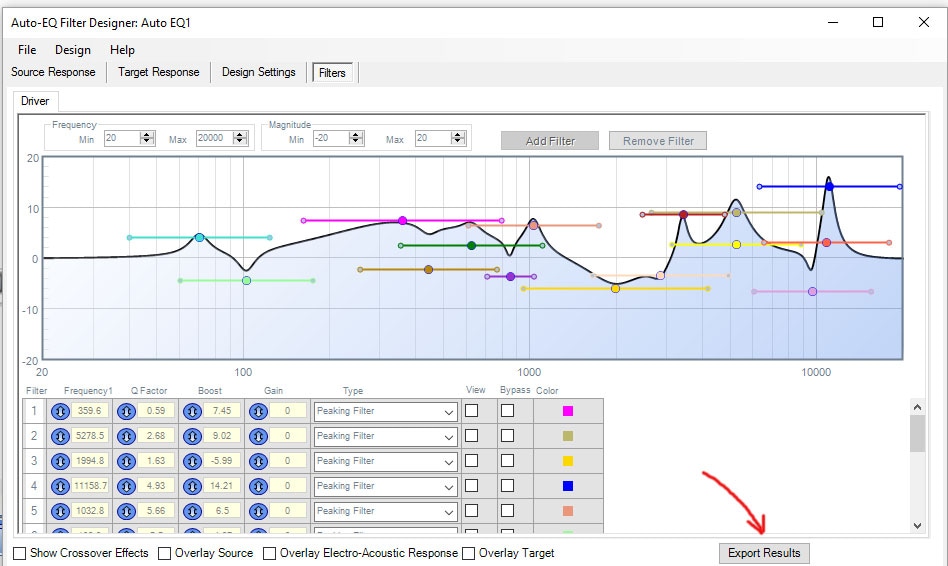The image size is (948, 566).
Task: Click Gain adjust icon for filter 3
Action: 258,461
